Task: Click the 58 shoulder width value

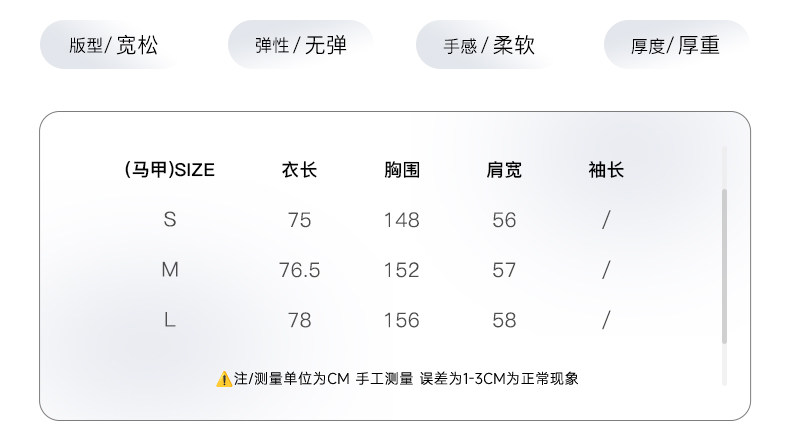Action: coord(504,320)
